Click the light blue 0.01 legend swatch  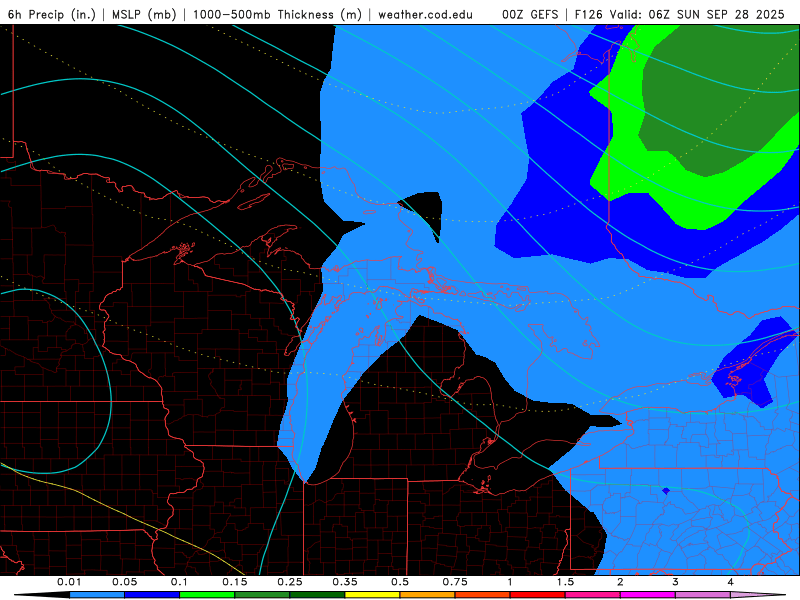97,595
